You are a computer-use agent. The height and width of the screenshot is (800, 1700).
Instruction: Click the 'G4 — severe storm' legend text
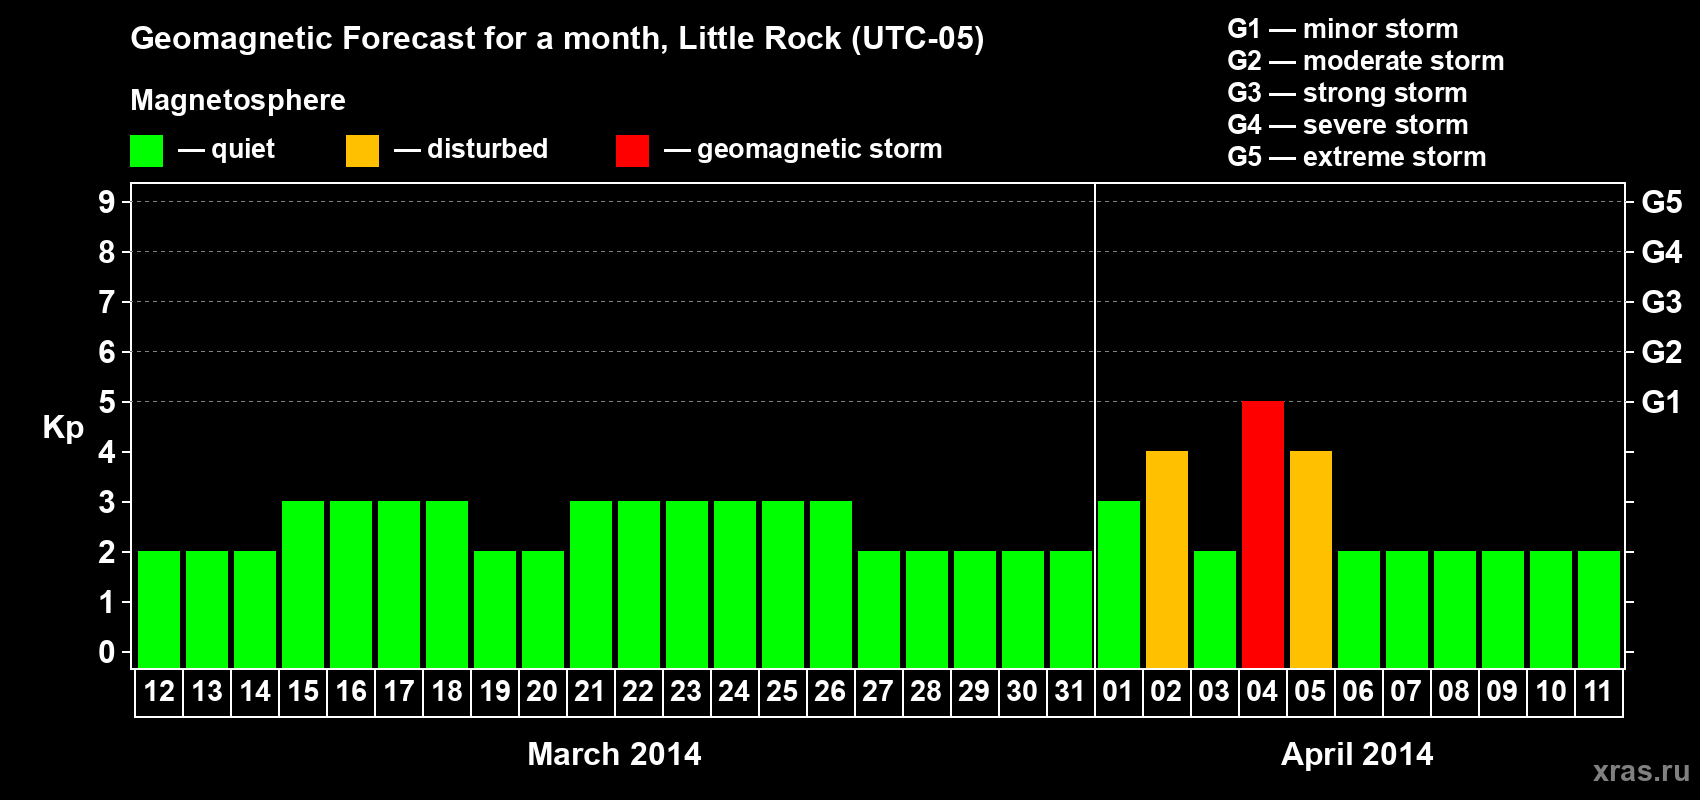[1348, 125]
